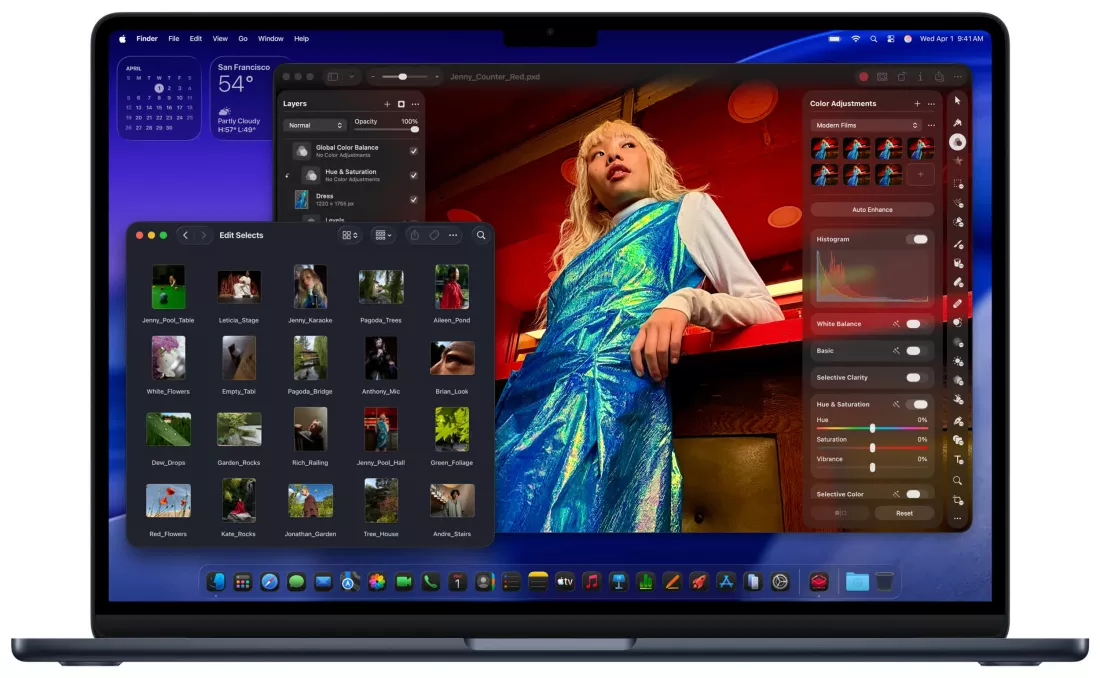This screenshot has height=678, width=1100.
Task: Click the Reset button in Color Adjustments
Action: click(904, 513)
